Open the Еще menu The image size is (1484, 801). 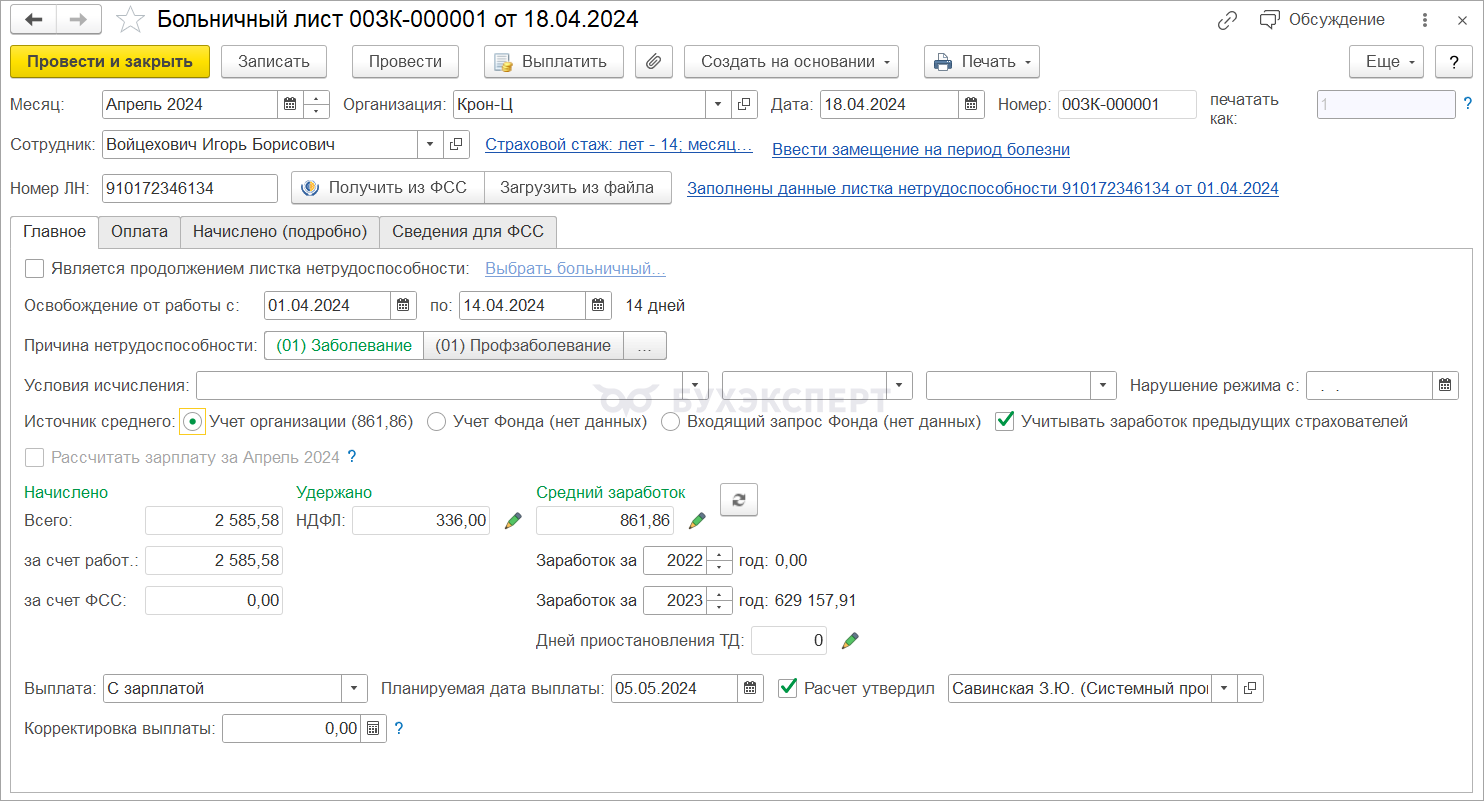click(1386, 61)
